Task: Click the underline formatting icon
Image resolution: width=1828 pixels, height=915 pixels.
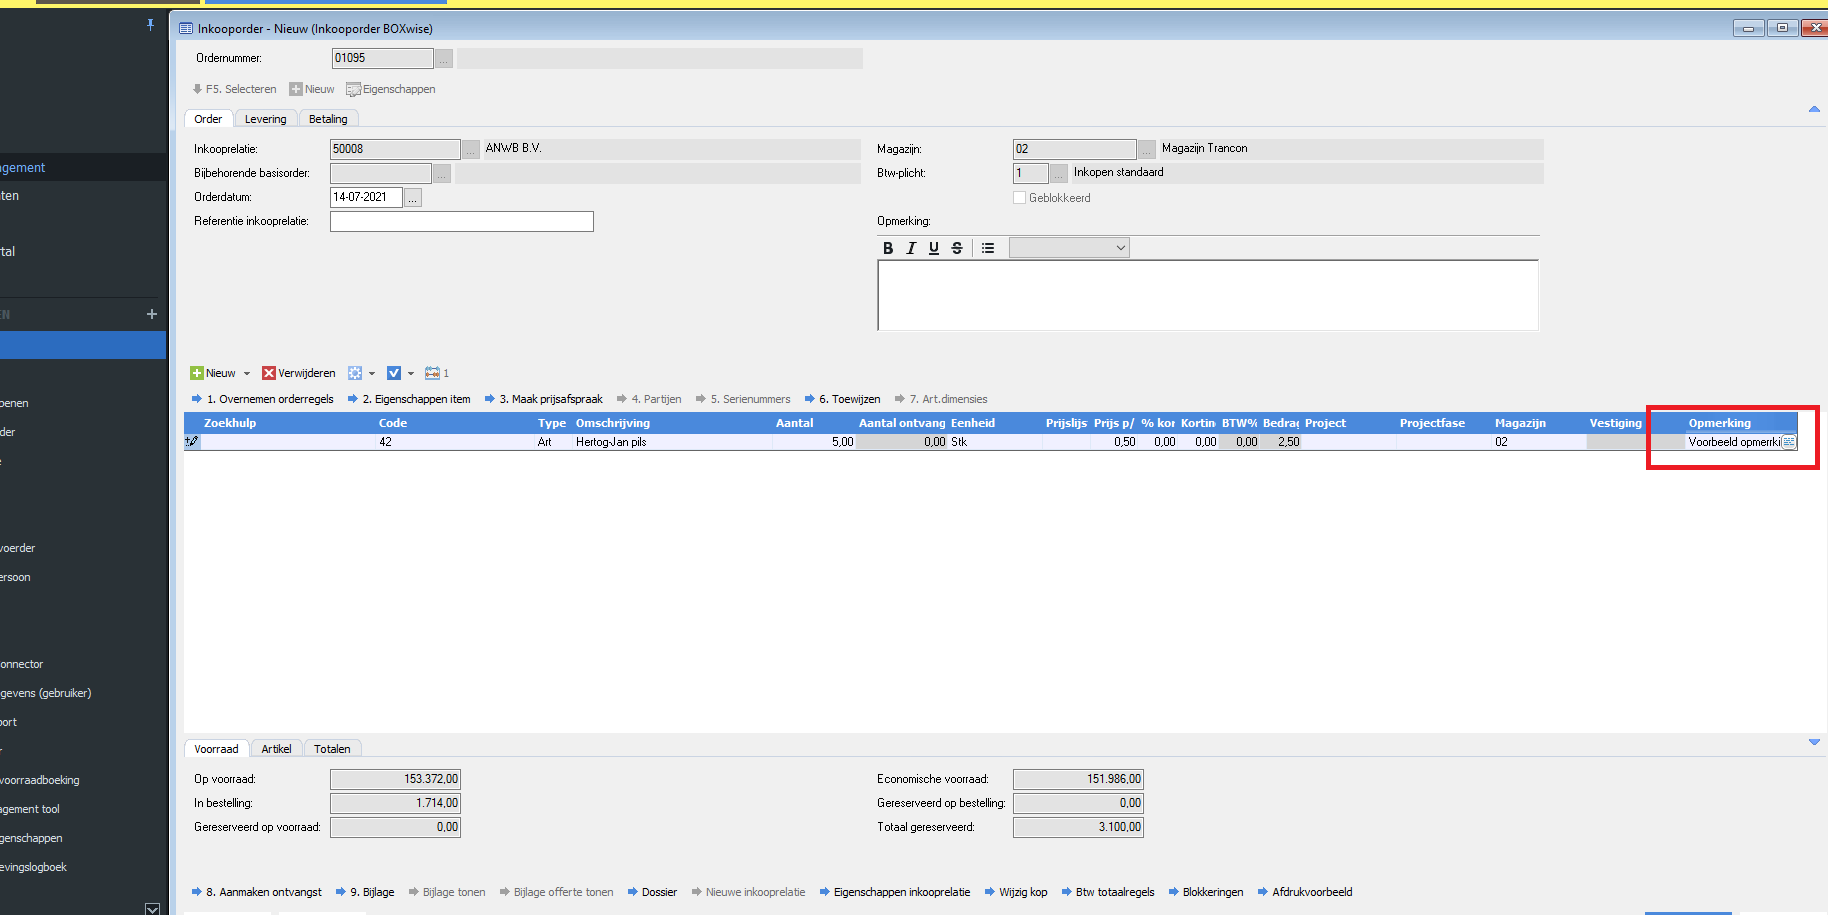Action: click(934, 248)
